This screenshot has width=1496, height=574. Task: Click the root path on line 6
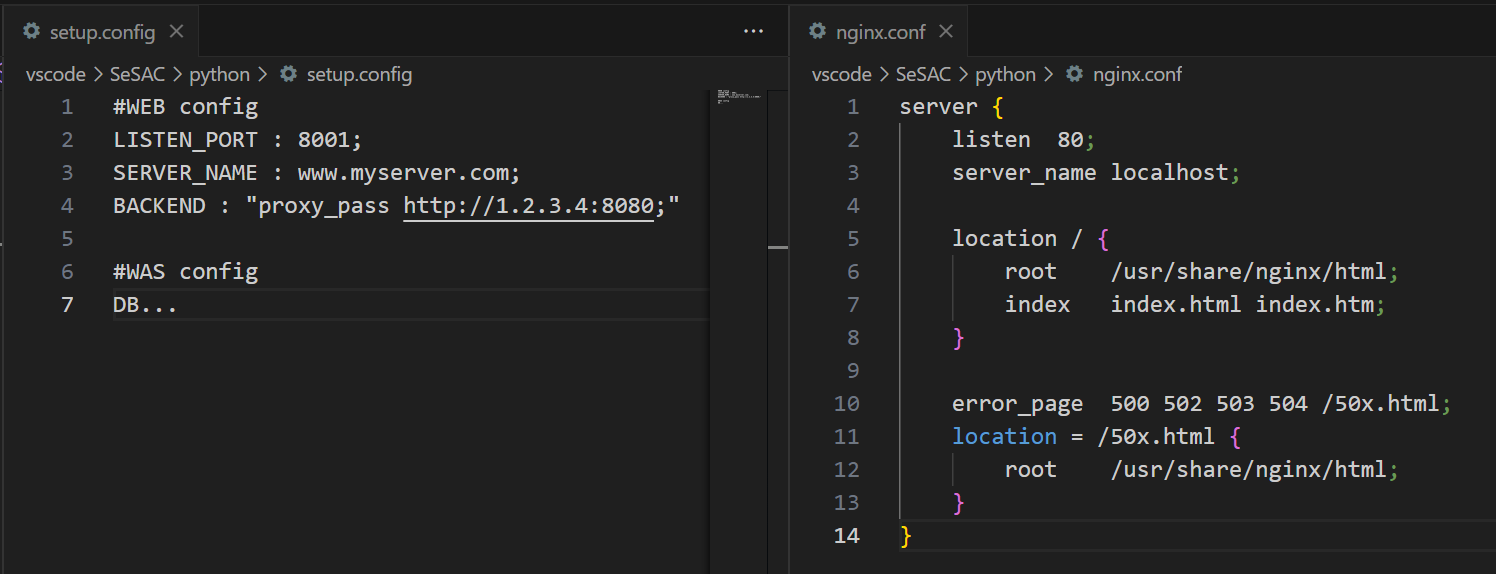[1254, 272]
